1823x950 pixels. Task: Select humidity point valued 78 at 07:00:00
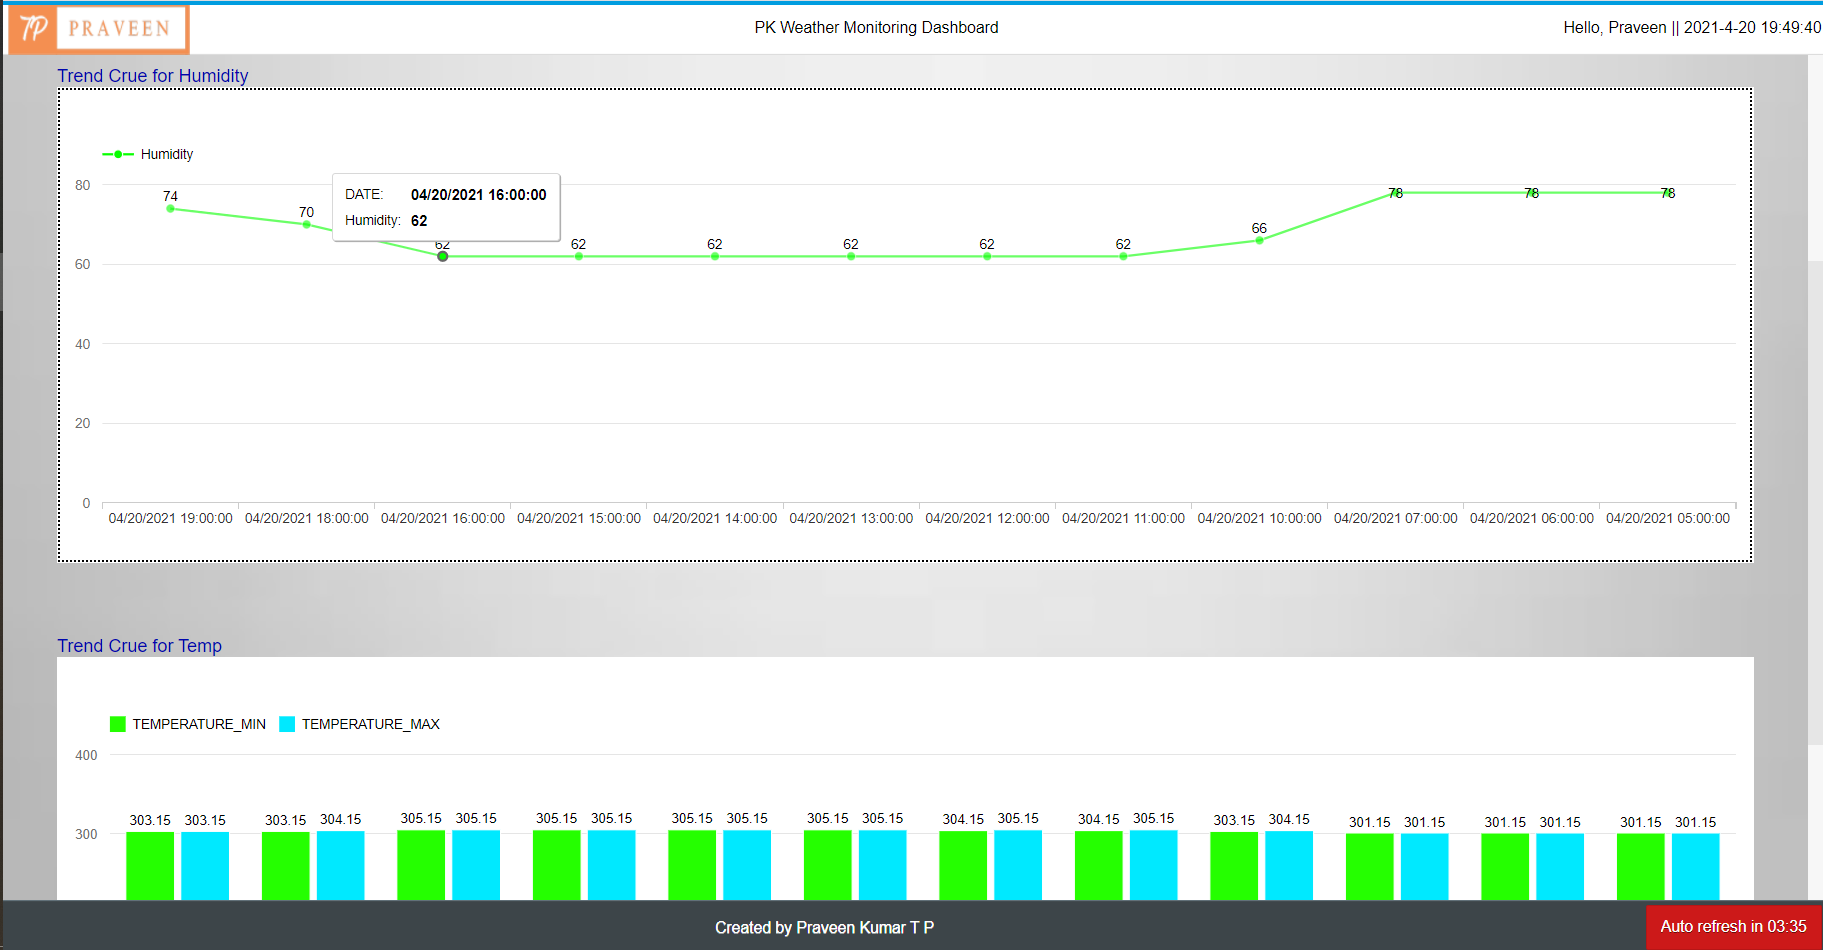click(1395, 193)
